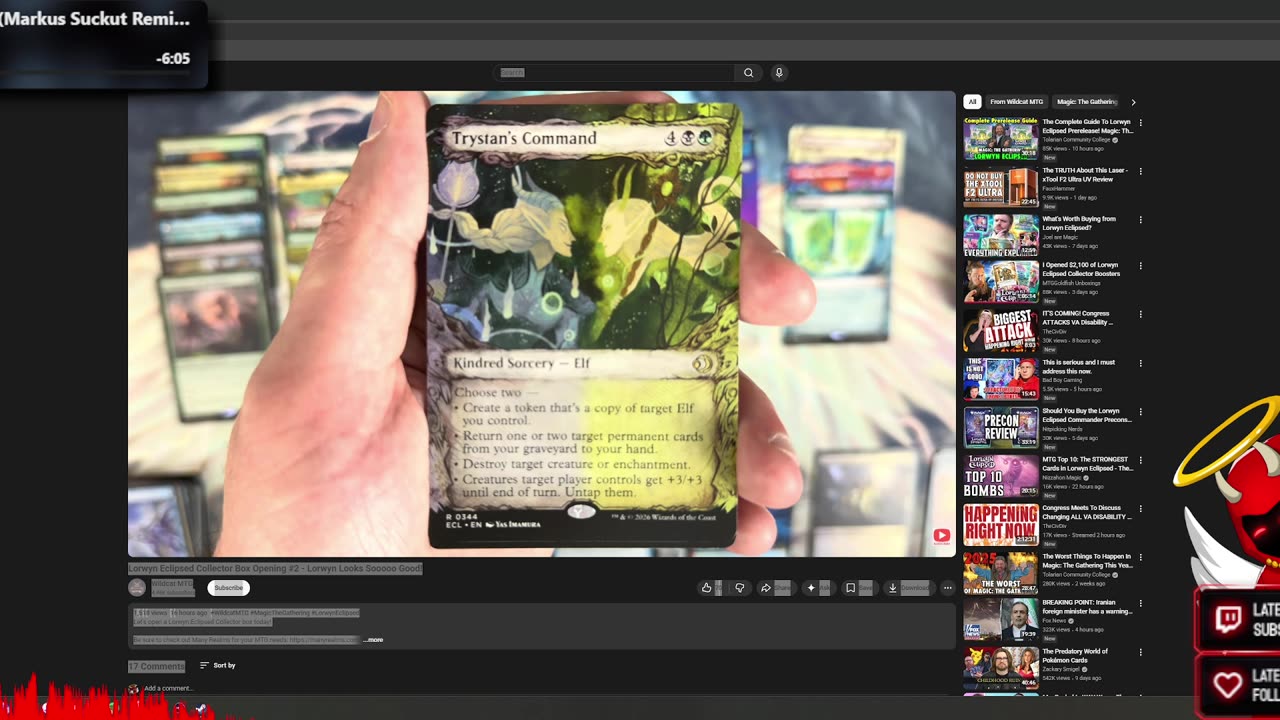1280x720 pixels.
Task: Open options for MTG Top 10 STRONGEST video
Action: click(1140, 460)
